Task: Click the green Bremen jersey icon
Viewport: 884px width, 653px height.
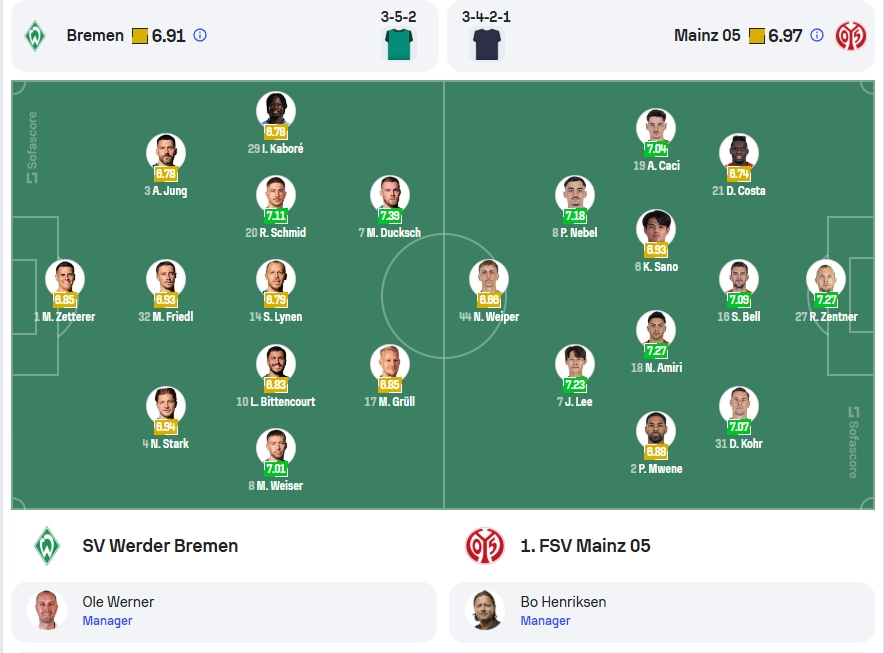Action: pyautogui.click(x=399, y=44)
